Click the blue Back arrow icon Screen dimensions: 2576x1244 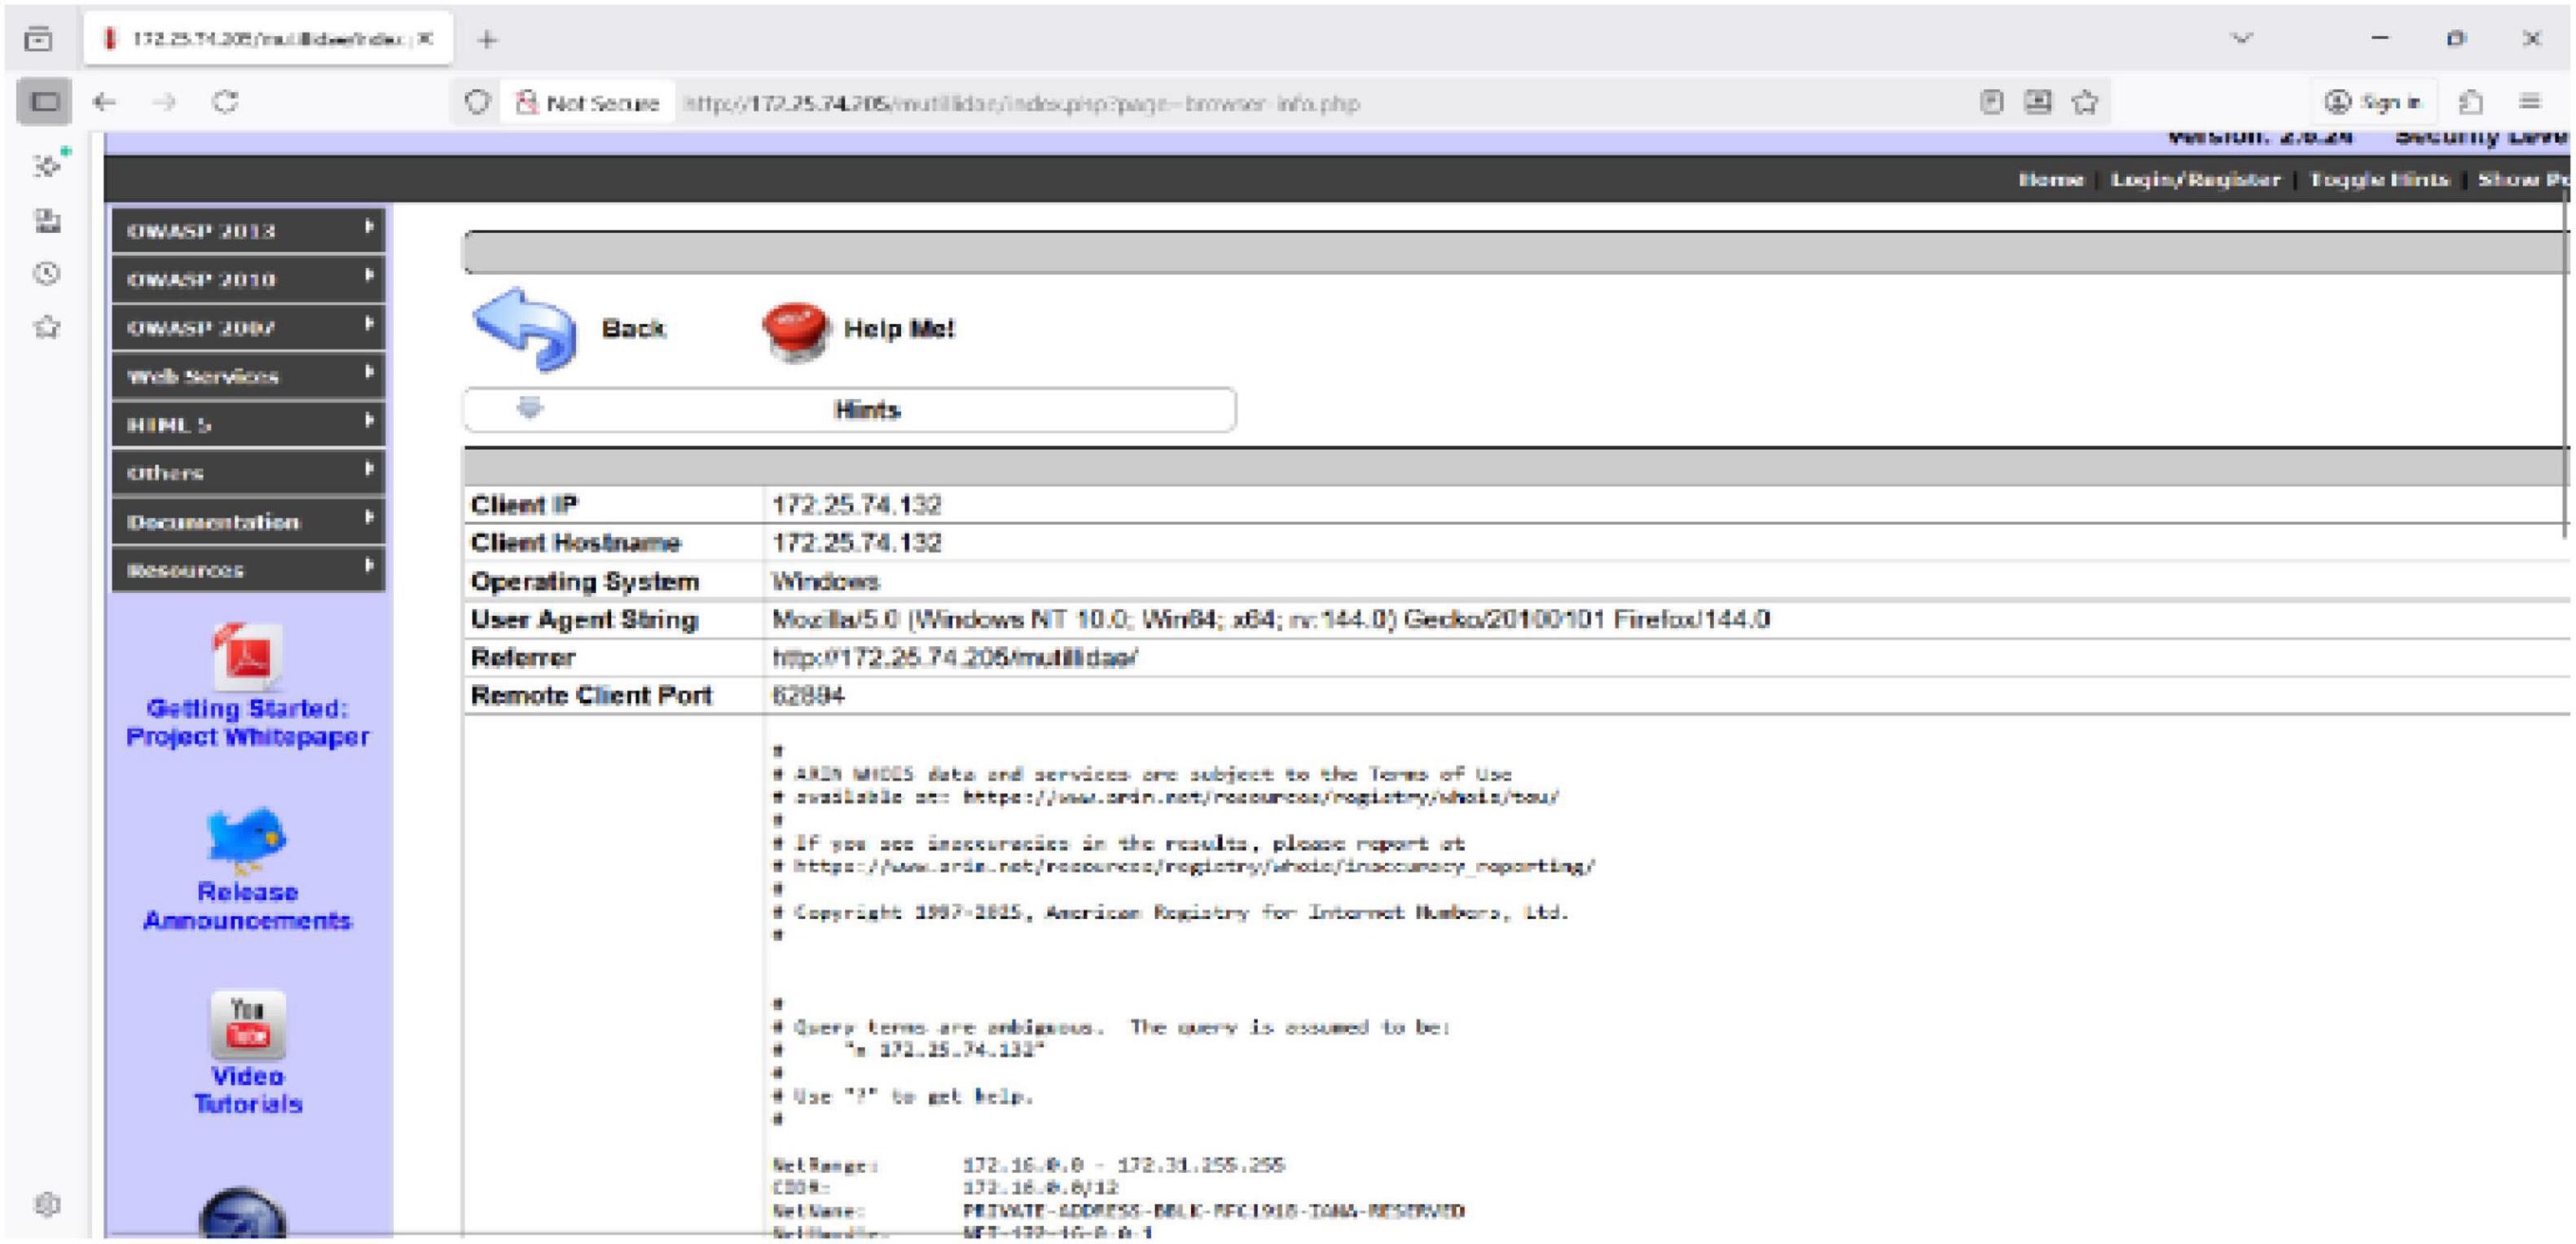(x=525, y=329)
